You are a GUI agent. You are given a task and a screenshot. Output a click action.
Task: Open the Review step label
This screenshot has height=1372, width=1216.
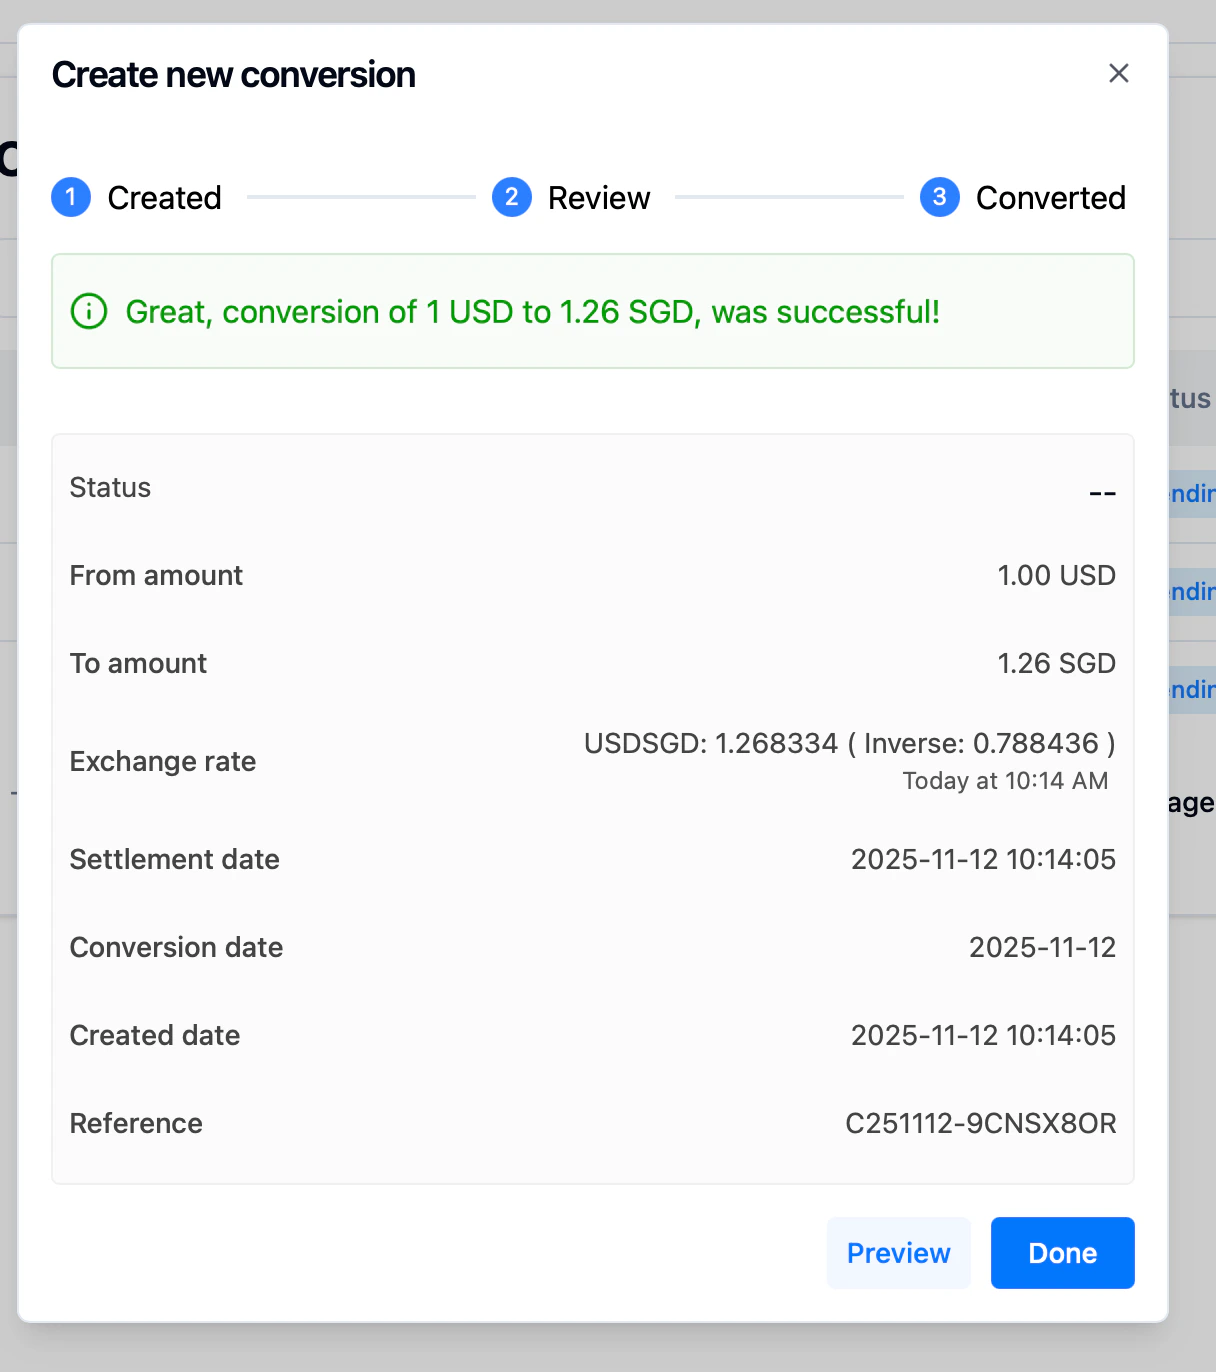tap(599, 197)
